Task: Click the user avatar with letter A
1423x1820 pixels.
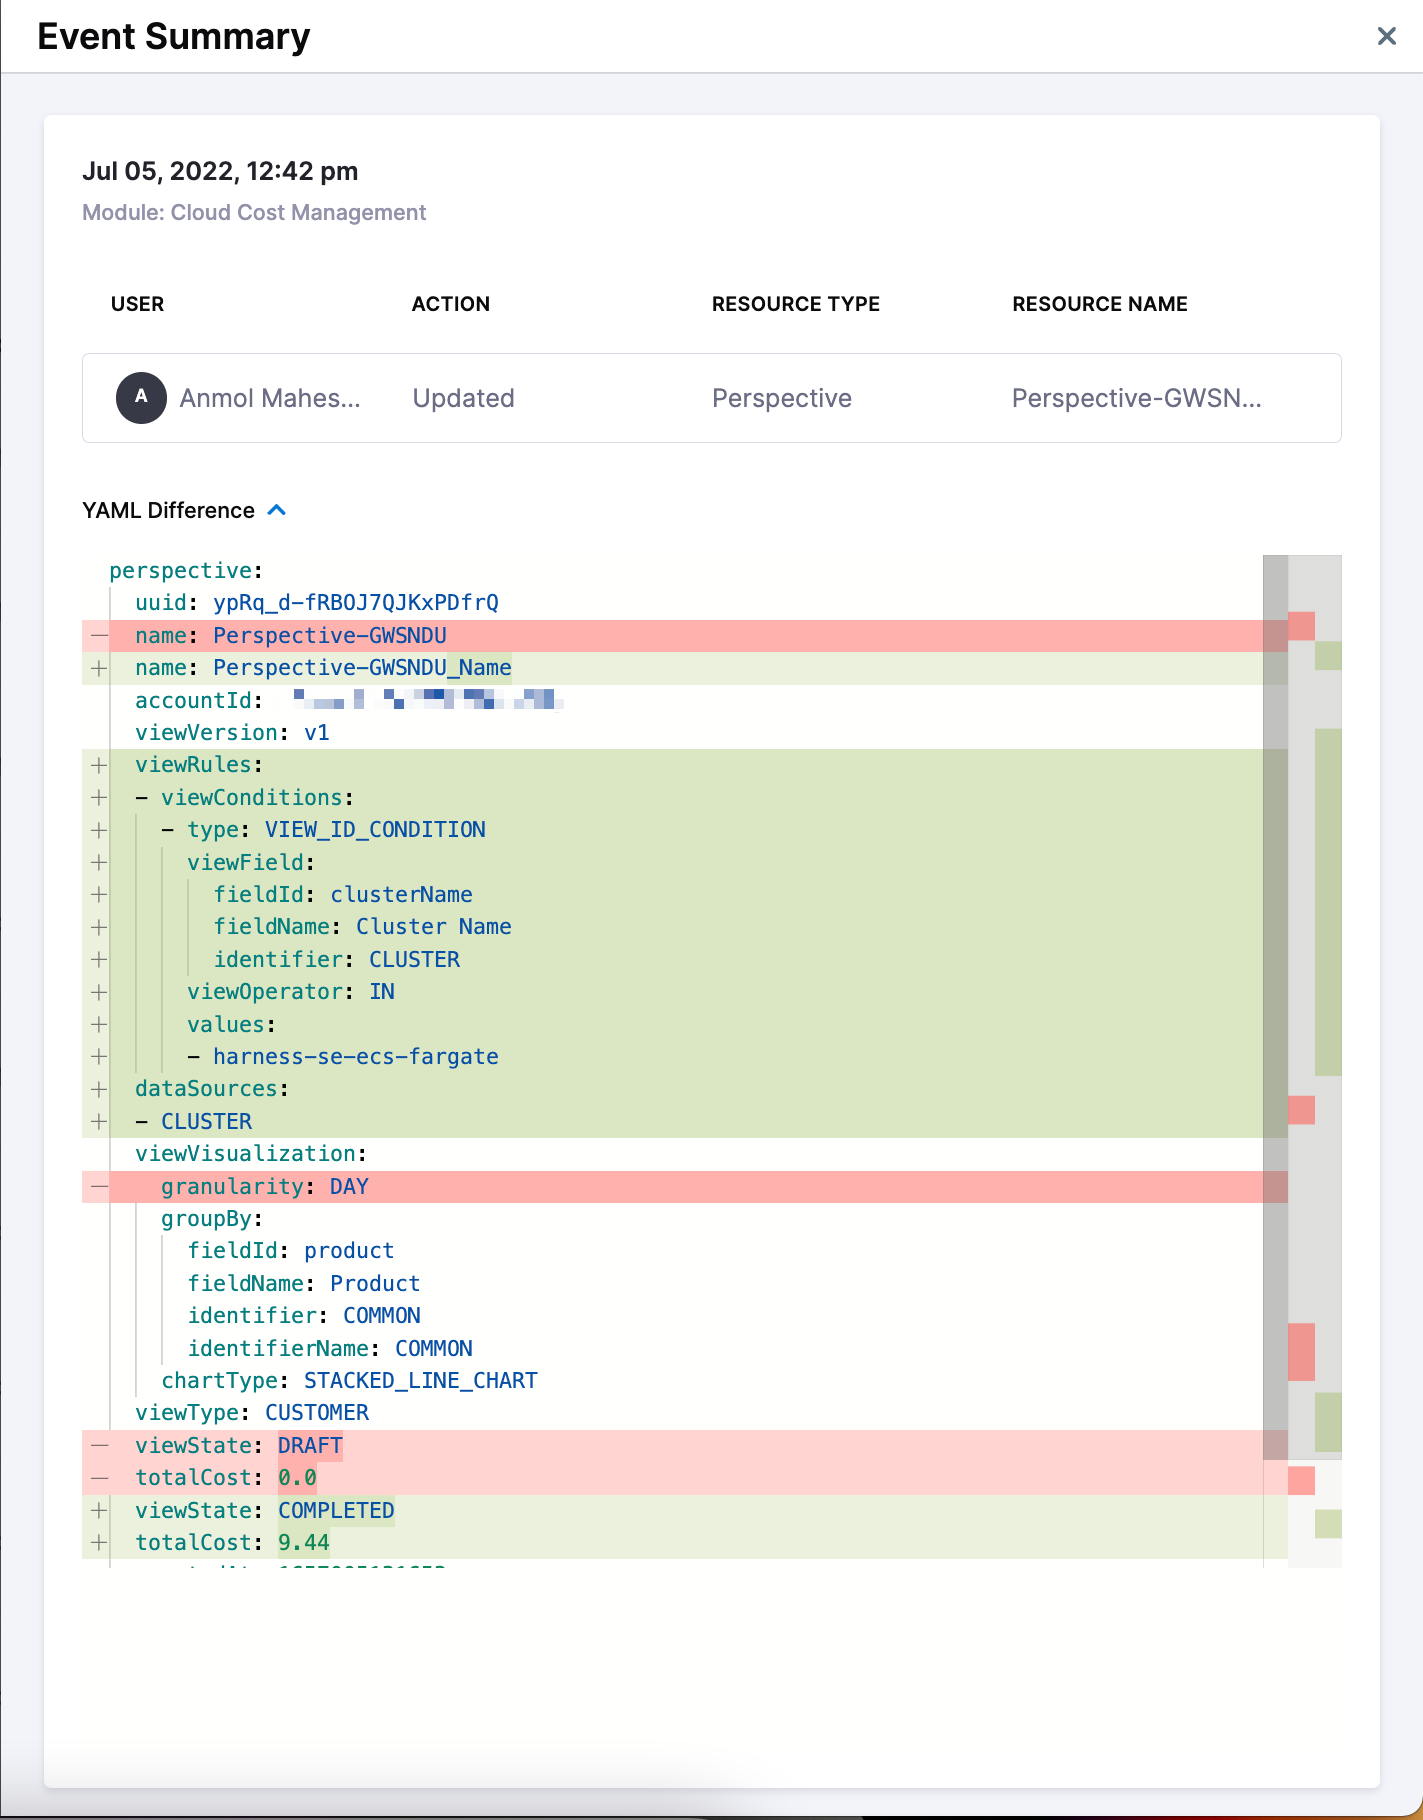Action: pyautogui.click(x=141, y=397)
